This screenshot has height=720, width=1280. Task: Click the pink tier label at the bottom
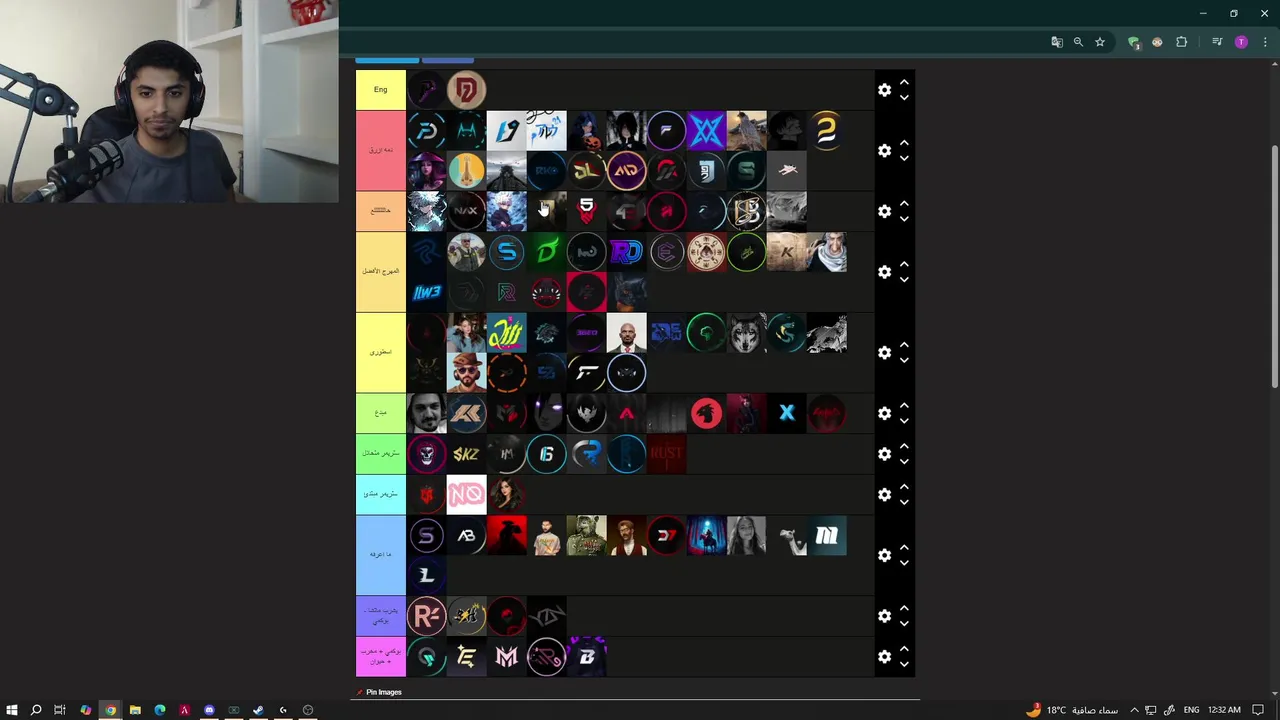(x=381, y=656)
